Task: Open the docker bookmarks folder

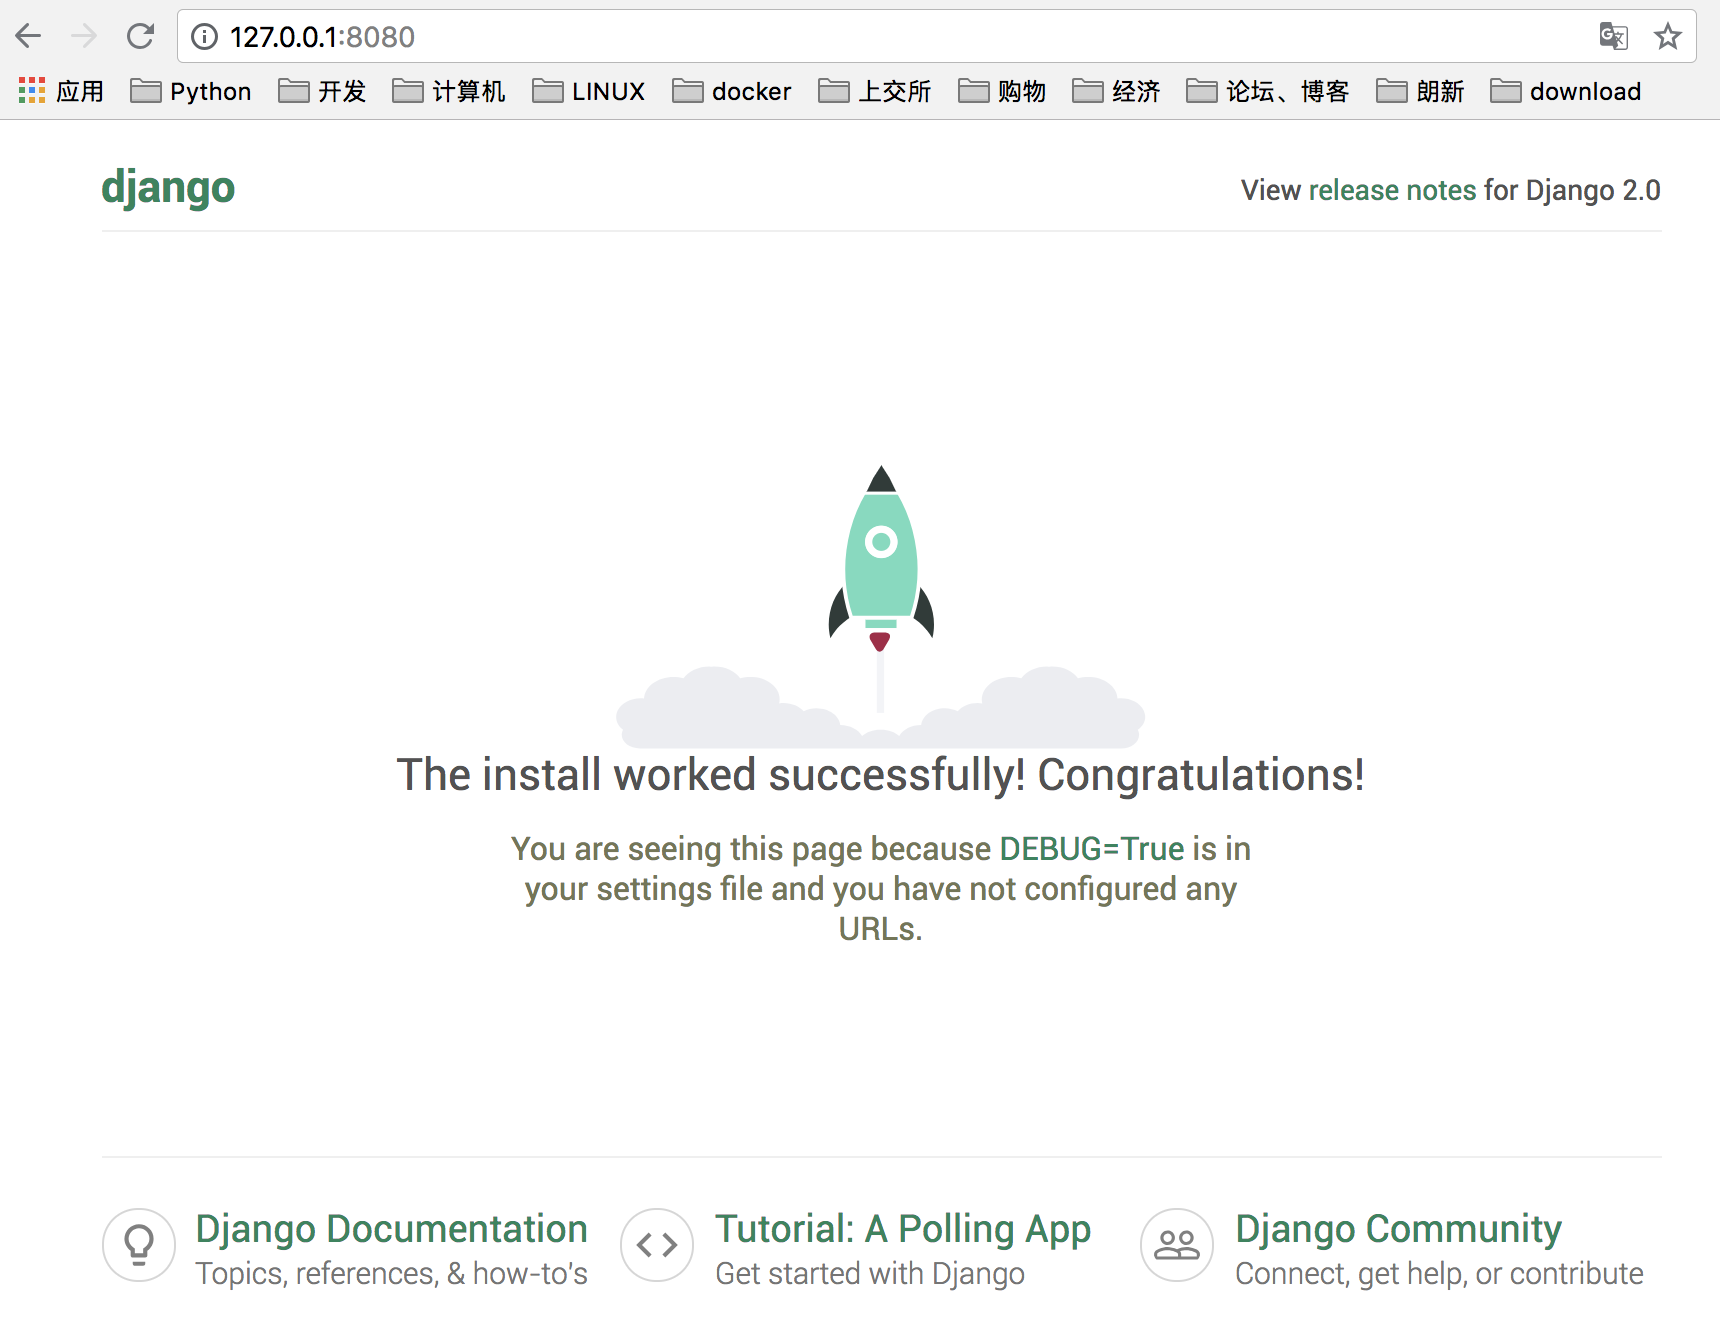Action: 732,91
